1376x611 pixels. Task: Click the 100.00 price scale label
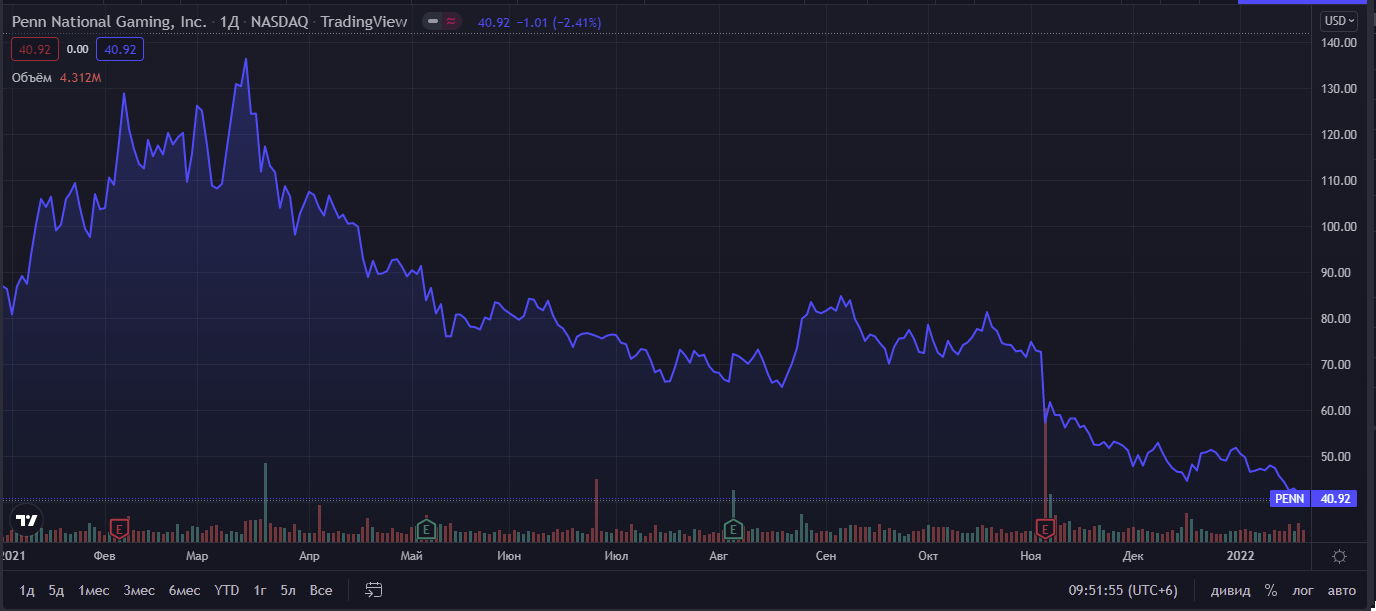[1338, 227]
